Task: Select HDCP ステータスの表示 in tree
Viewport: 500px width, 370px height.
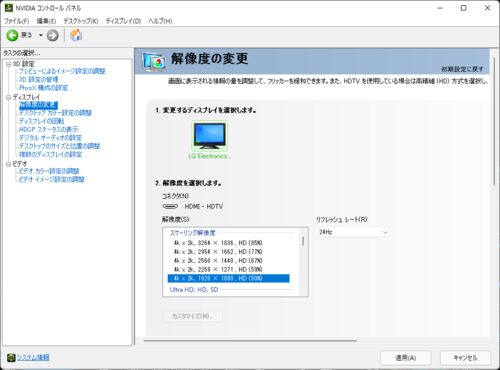Action: point(48,129)
